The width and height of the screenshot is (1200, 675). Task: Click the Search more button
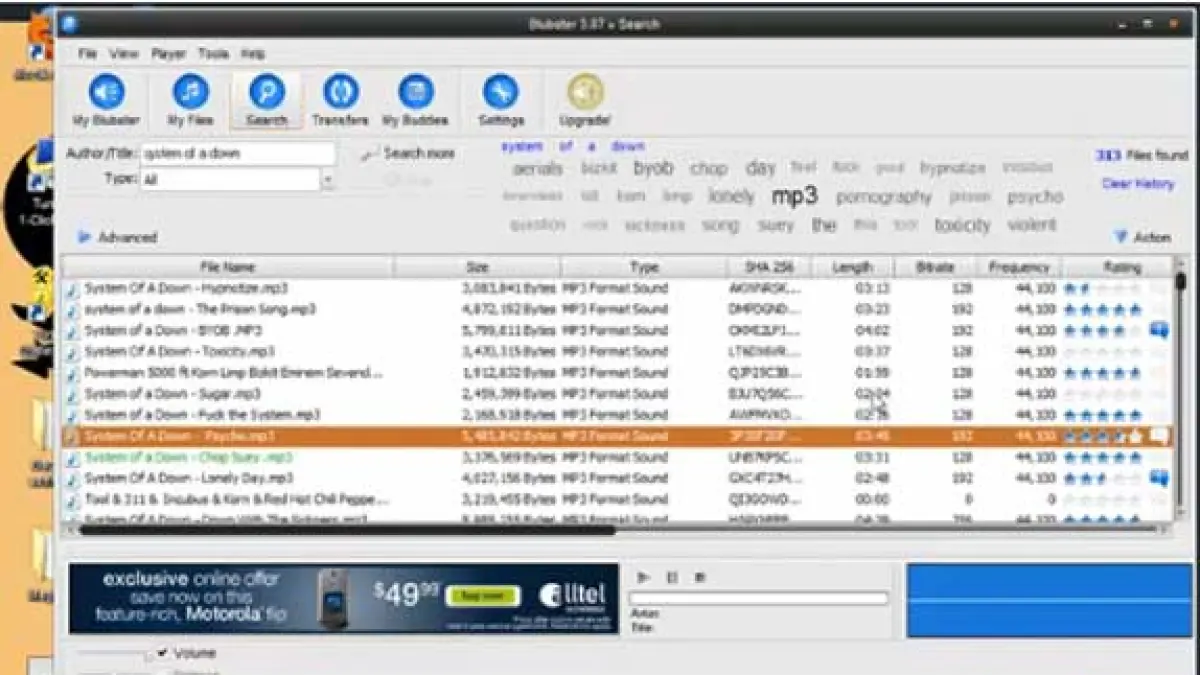click(x=409, y=154)
